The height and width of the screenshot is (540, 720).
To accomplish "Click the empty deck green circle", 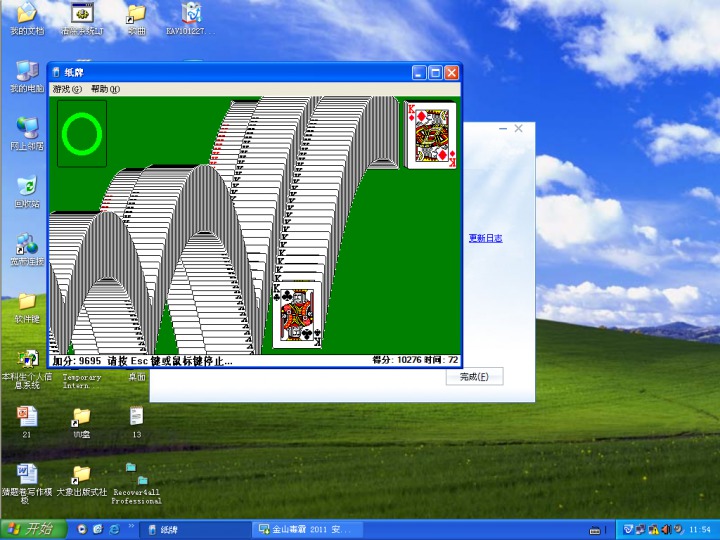I will (x=82, y=134).
